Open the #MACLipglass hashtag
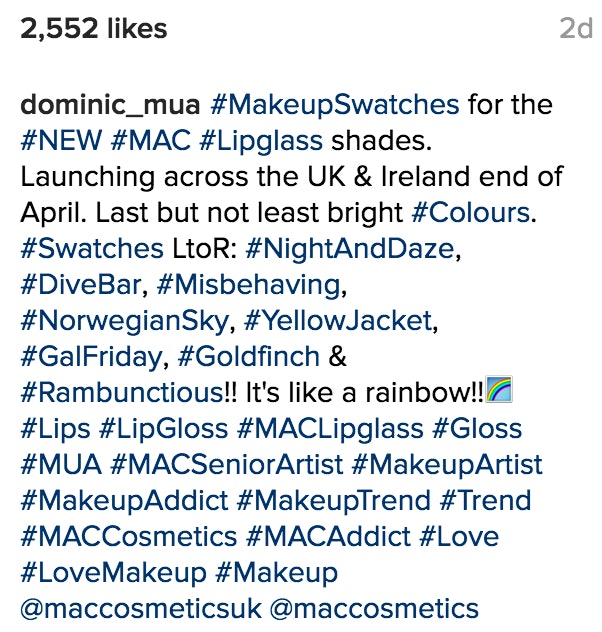The image size is (602, 632). coord(330,430)
